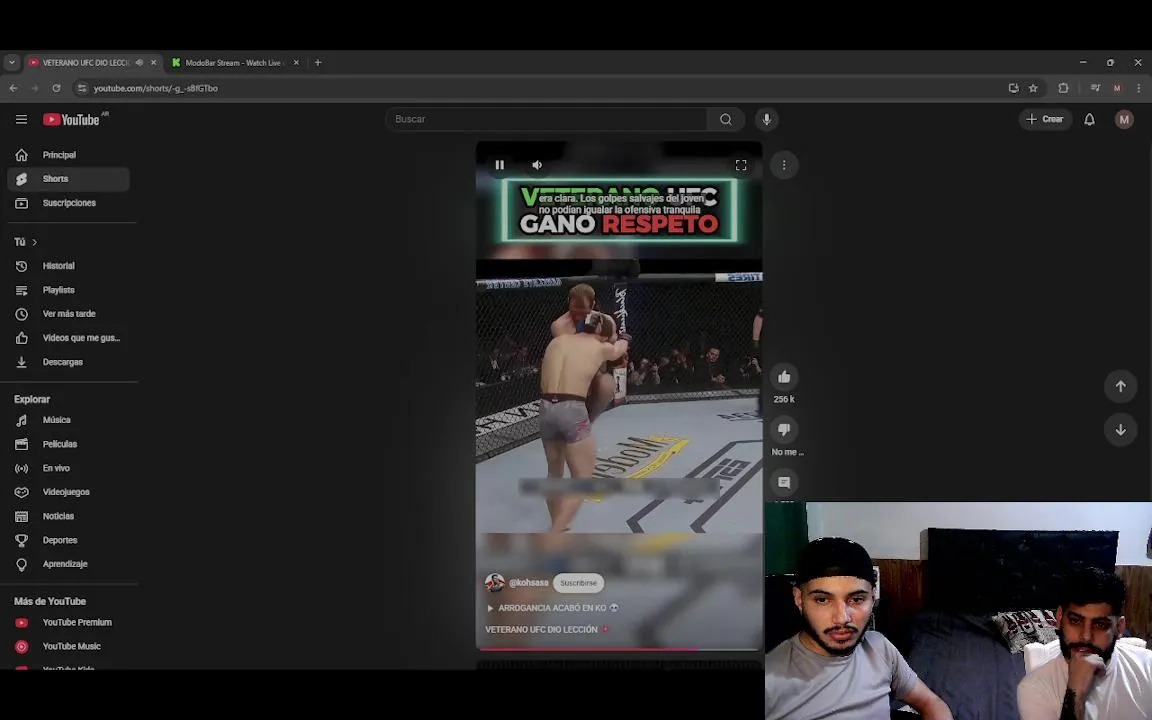1152x720 pixels.
Task: Click Suscribirse on @kohsasa channel
Action: (x=578, y=583)
